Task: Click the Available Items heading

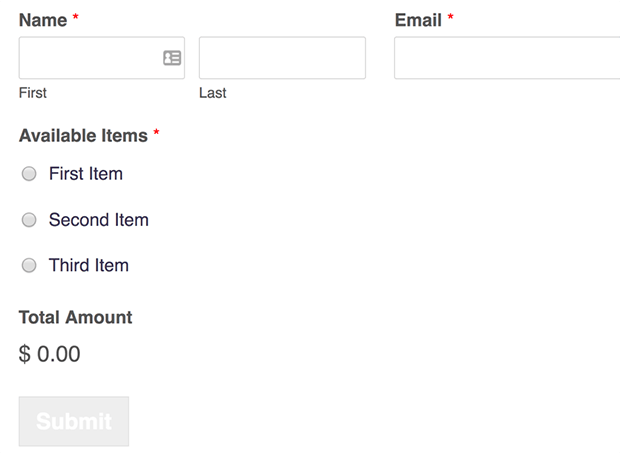Action: point(83,136)
